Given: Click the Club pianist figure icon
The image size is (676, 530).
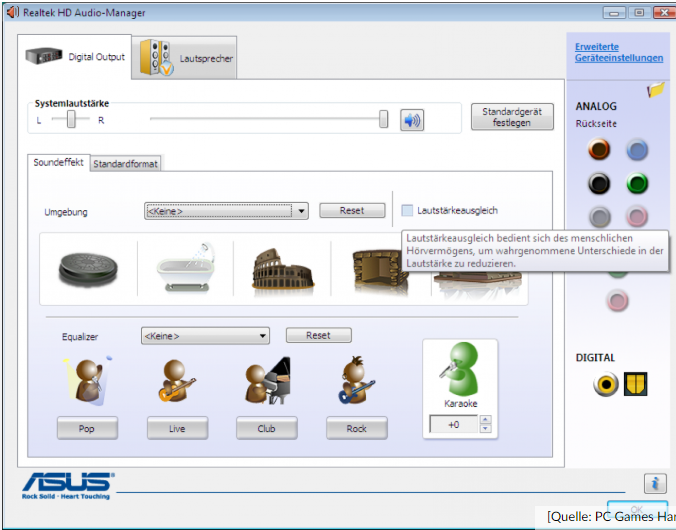Looking at the screenshot, I should 267,381.
